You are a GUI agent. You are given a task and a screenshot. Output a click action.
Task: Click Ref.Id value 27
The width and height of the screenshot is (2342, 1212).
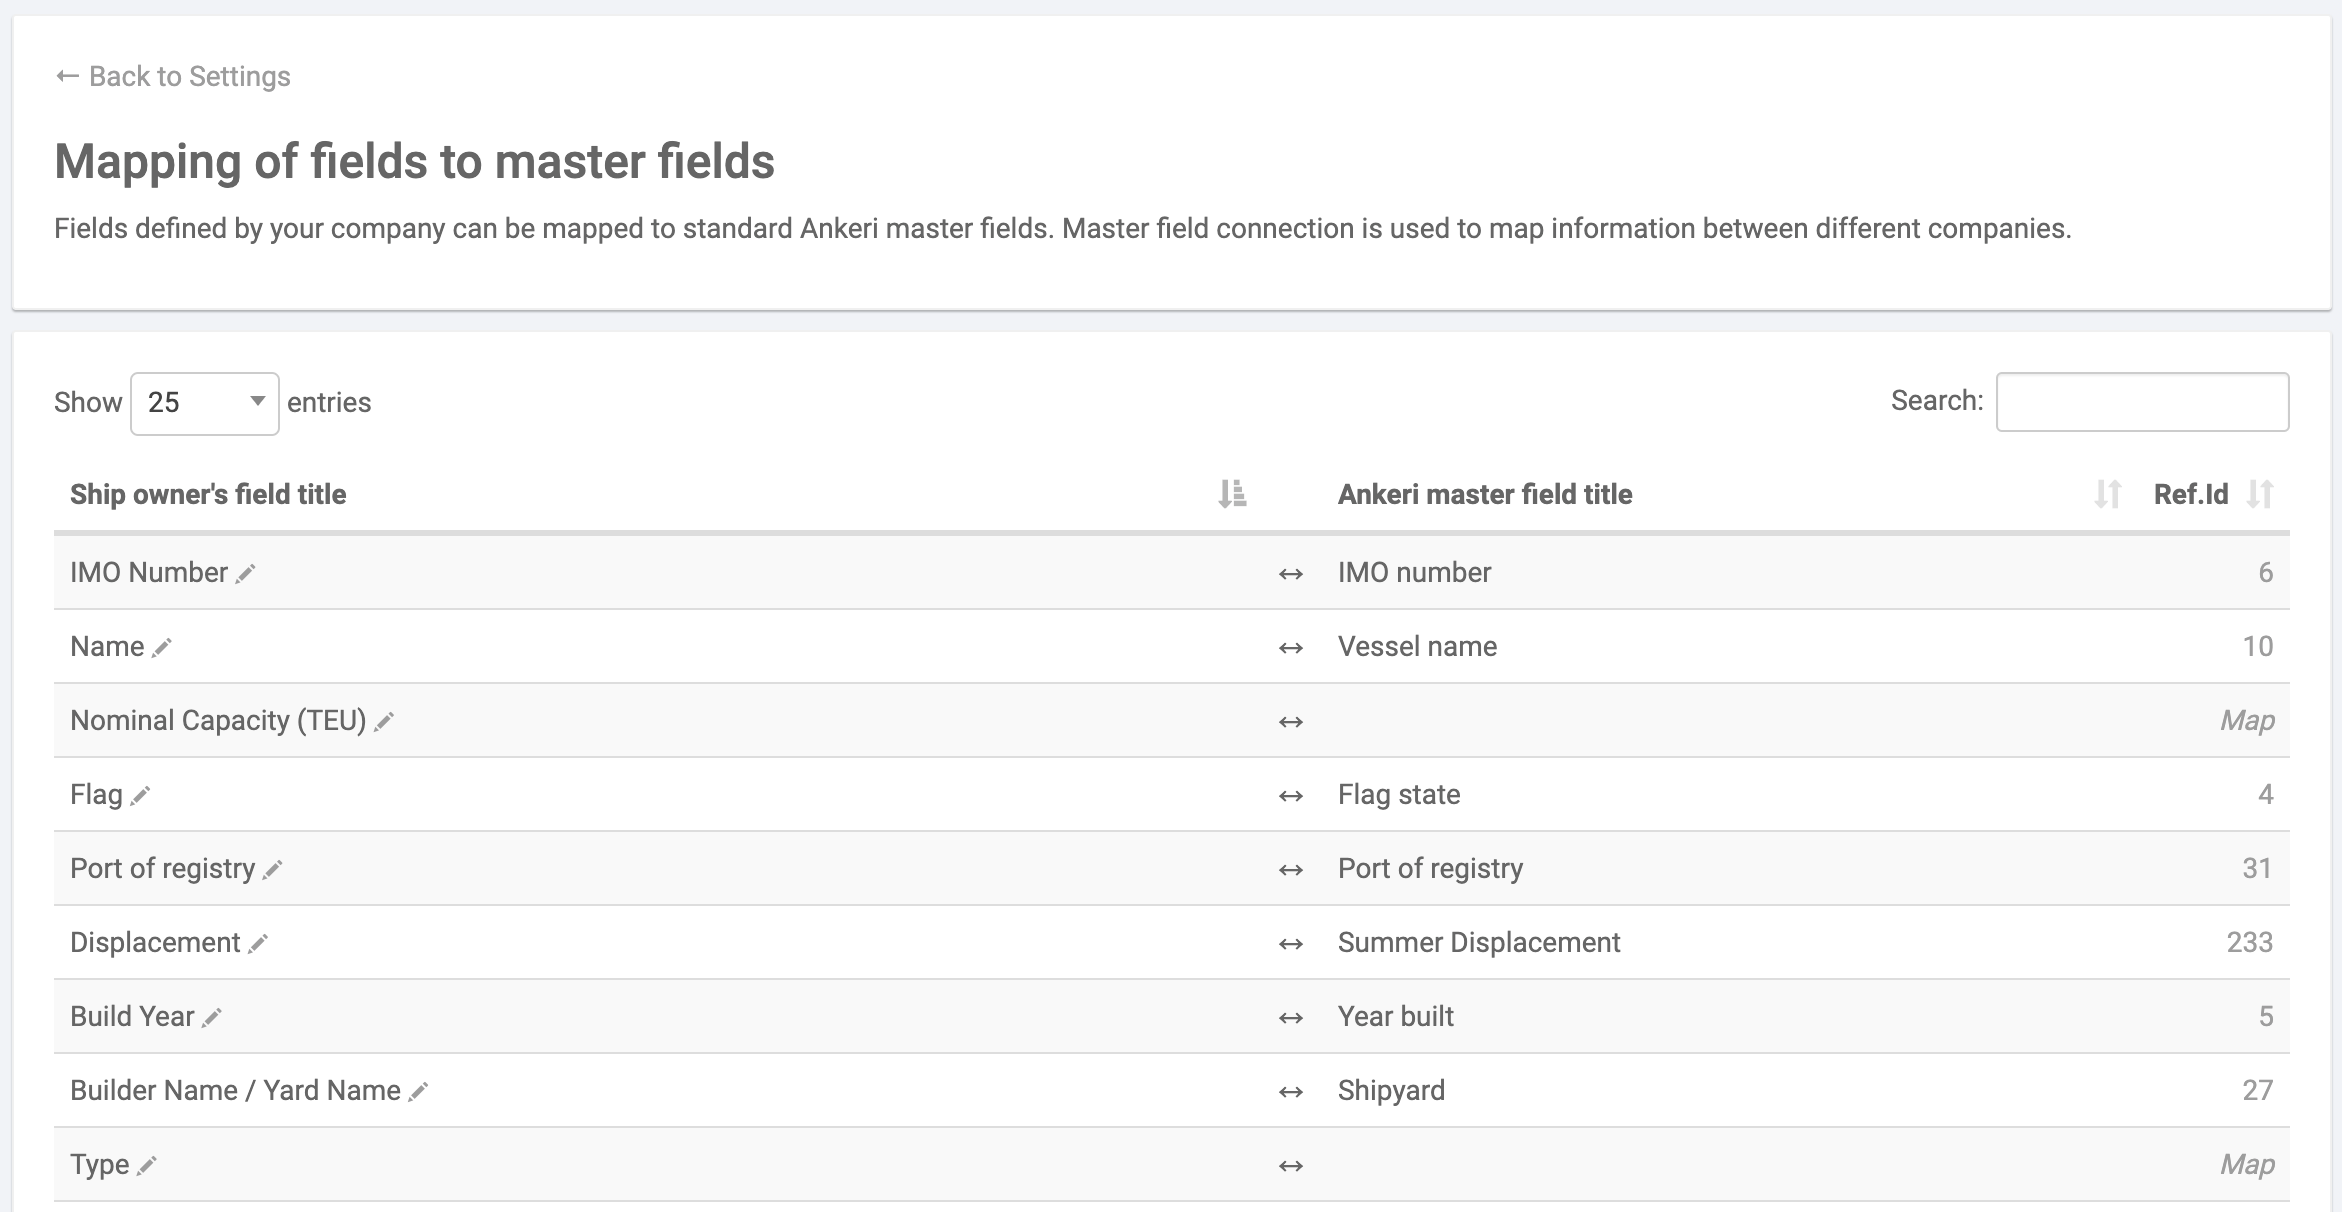tap(2257, 1090)
